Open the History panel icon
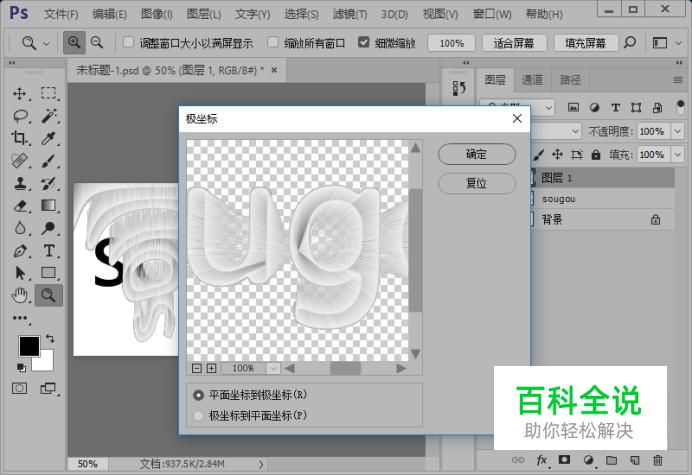692x475 pixels. (x=459, y=88)
